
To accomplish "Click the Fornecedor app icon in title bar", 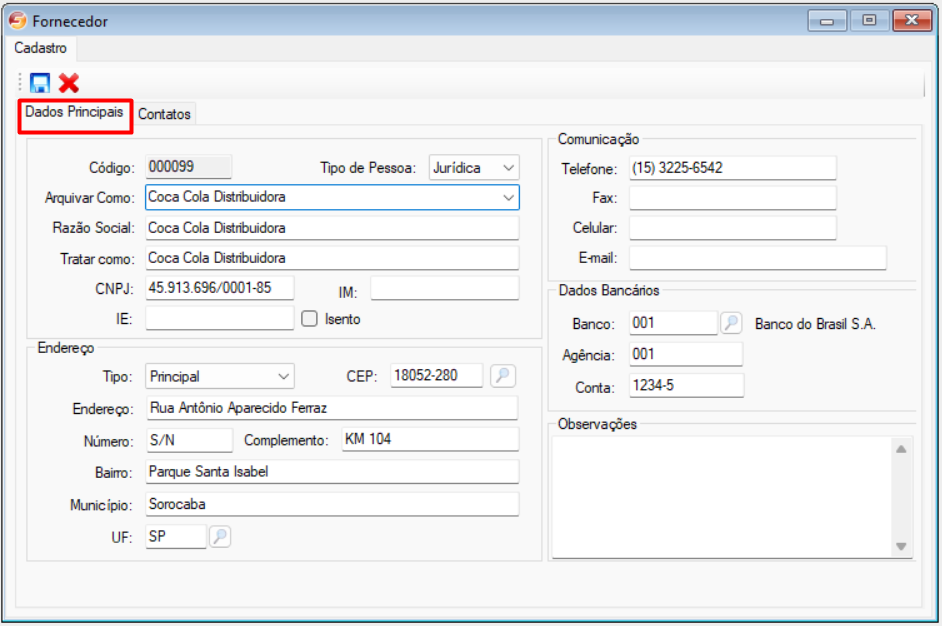I will point(17,20).
